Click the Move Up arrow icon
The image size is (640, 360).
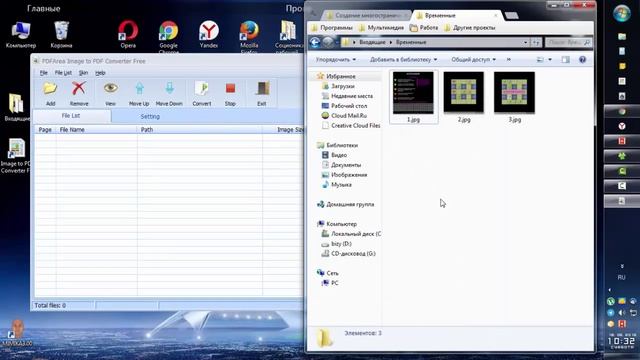point(139,89)
